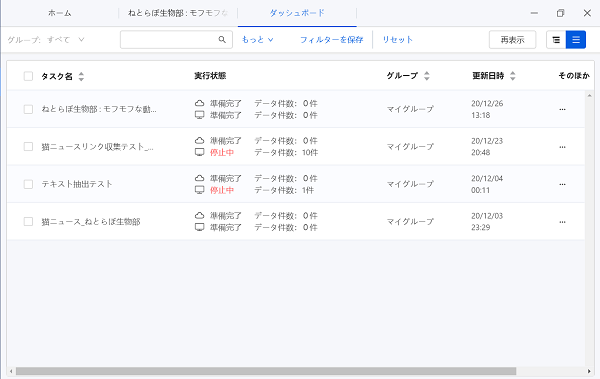Screen dimensions: 600x379
Task: Click the search magnifier icon
Action: click(222, 39)
